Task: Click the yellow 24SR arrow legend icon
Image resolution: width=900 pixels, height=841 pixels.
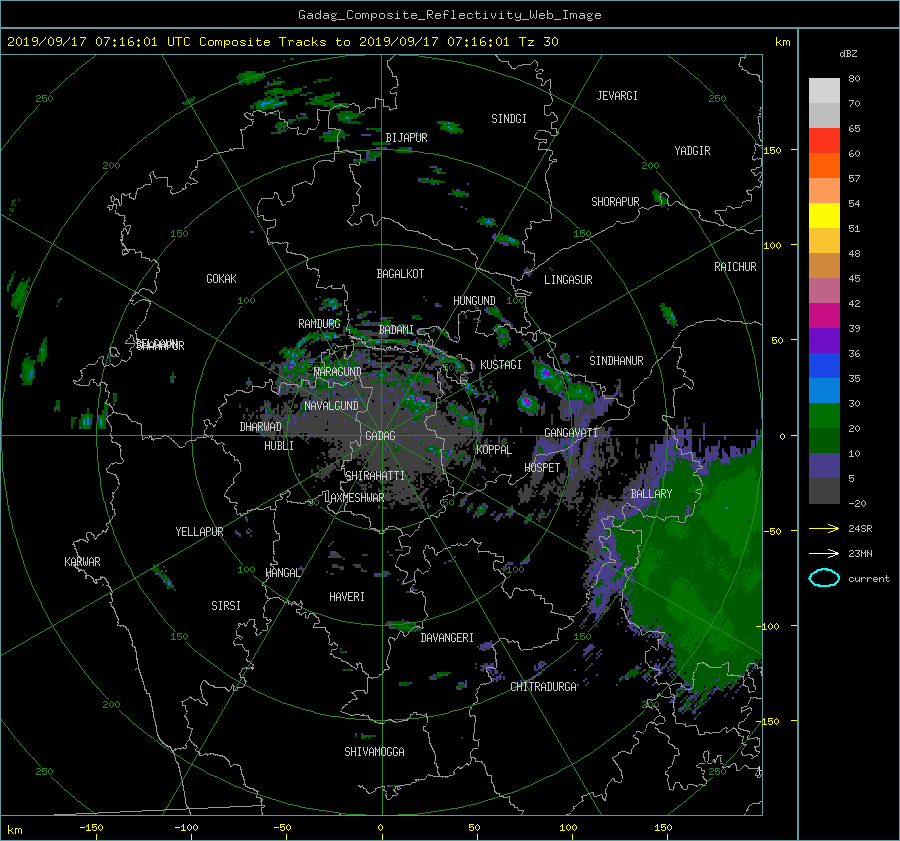Action: point(824,528)
